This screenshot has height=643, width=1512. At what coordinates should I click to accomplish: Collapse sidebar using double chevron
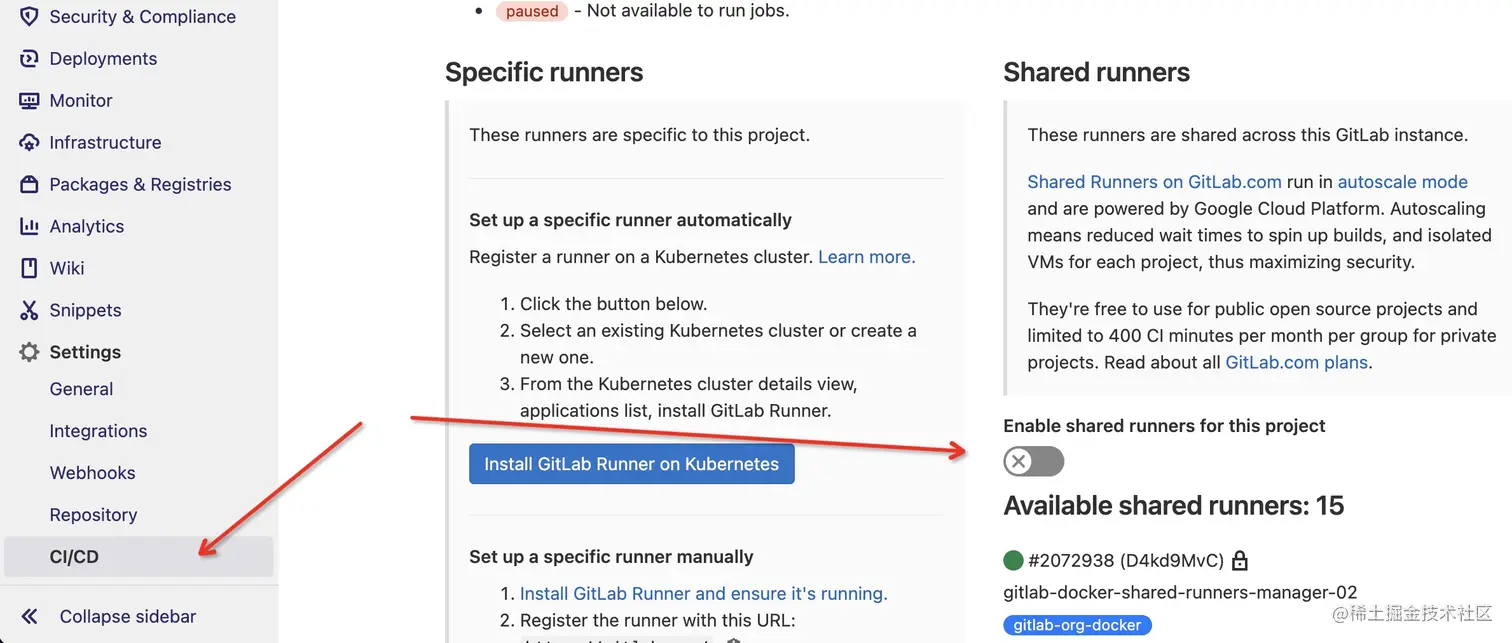point(29,617)
